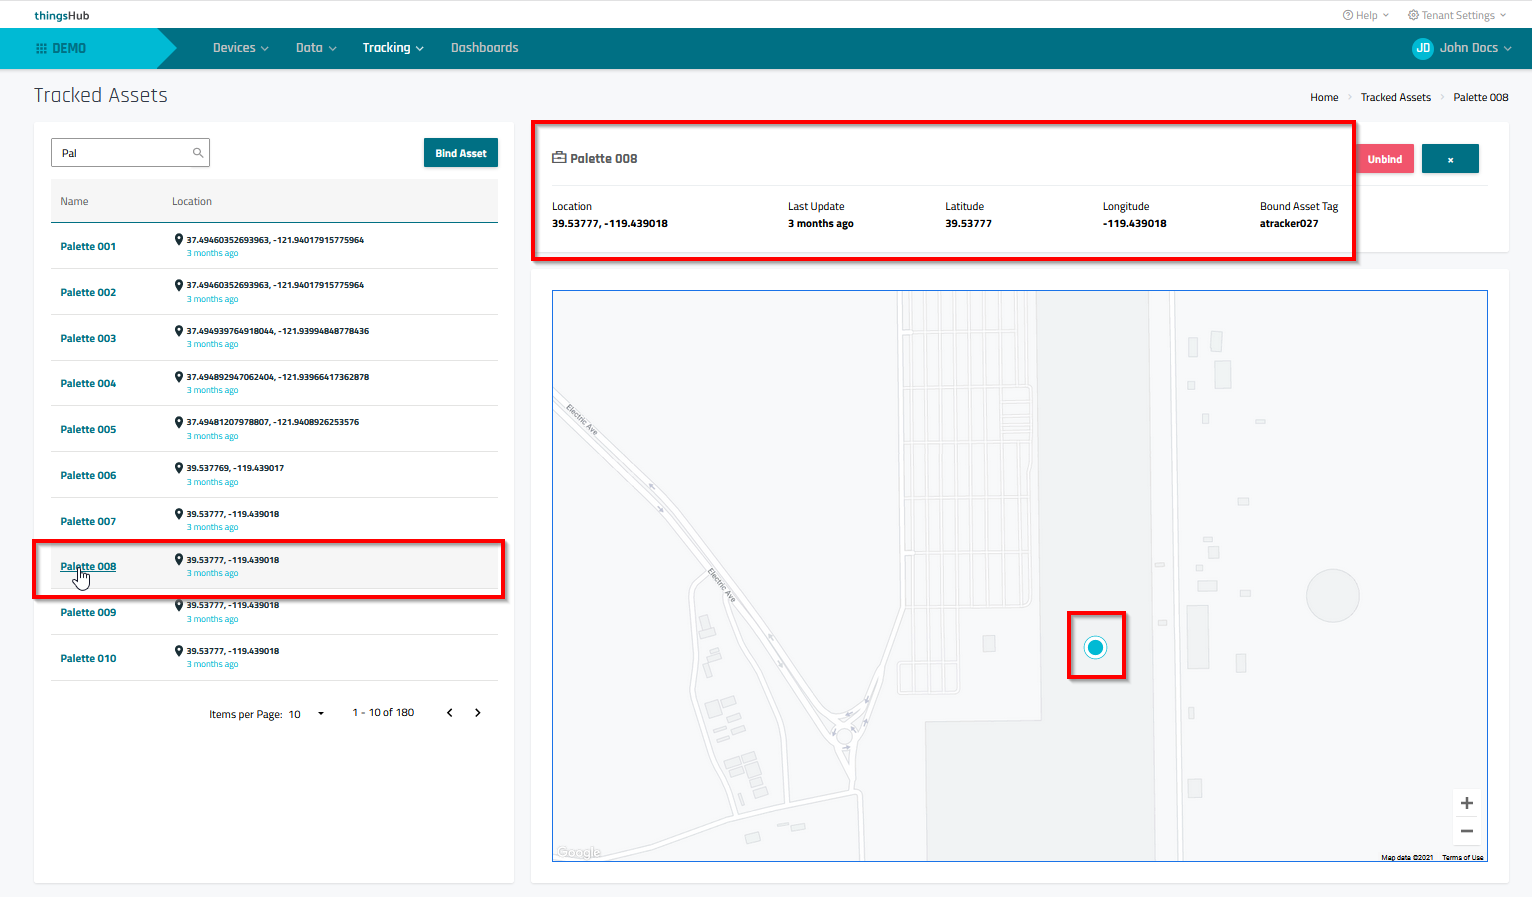Click the map zoom out minus

tap(1466, 831)
